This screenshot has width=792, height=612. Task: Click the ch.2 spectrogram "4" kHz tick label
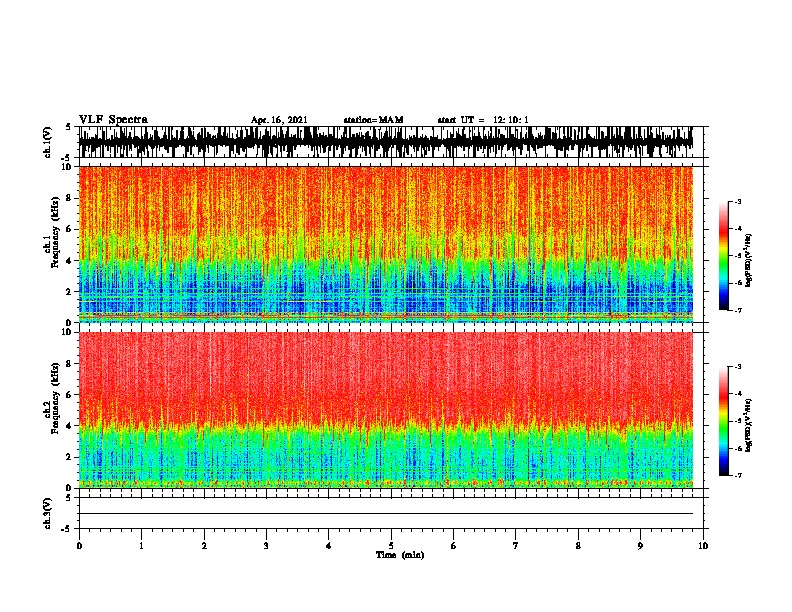[x=70, y=426]
